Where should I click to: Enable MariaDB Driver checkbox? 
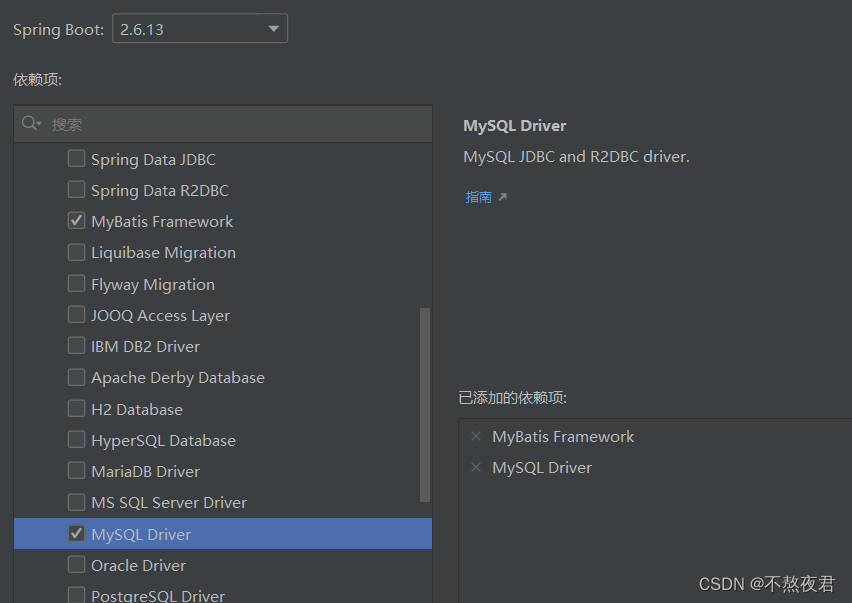click(77, 470)
